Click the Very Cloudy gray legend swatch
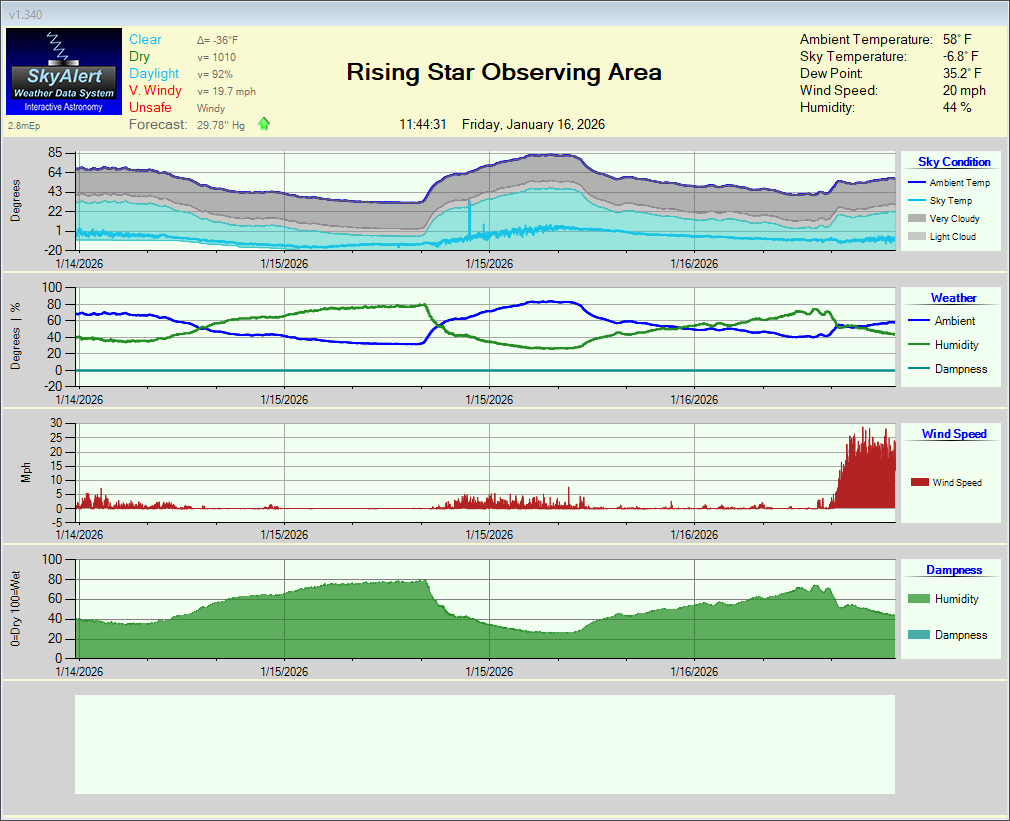Image resolution: width=1010 pixels, height=821 pixels. (x=916, y=219)
